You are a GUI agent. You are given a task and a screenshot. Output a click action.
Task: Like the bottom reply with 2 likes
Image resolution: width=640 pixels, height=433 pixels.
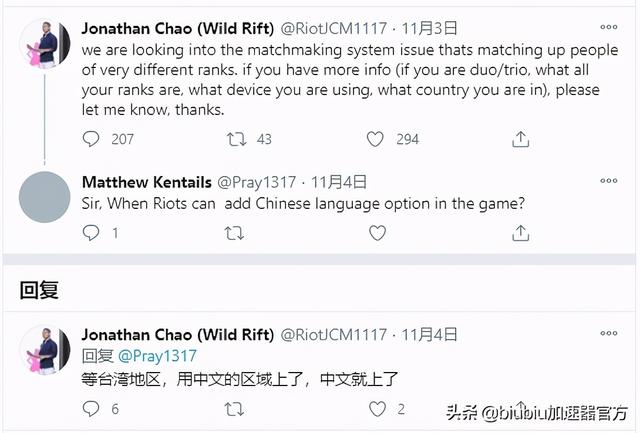point(377,408)
